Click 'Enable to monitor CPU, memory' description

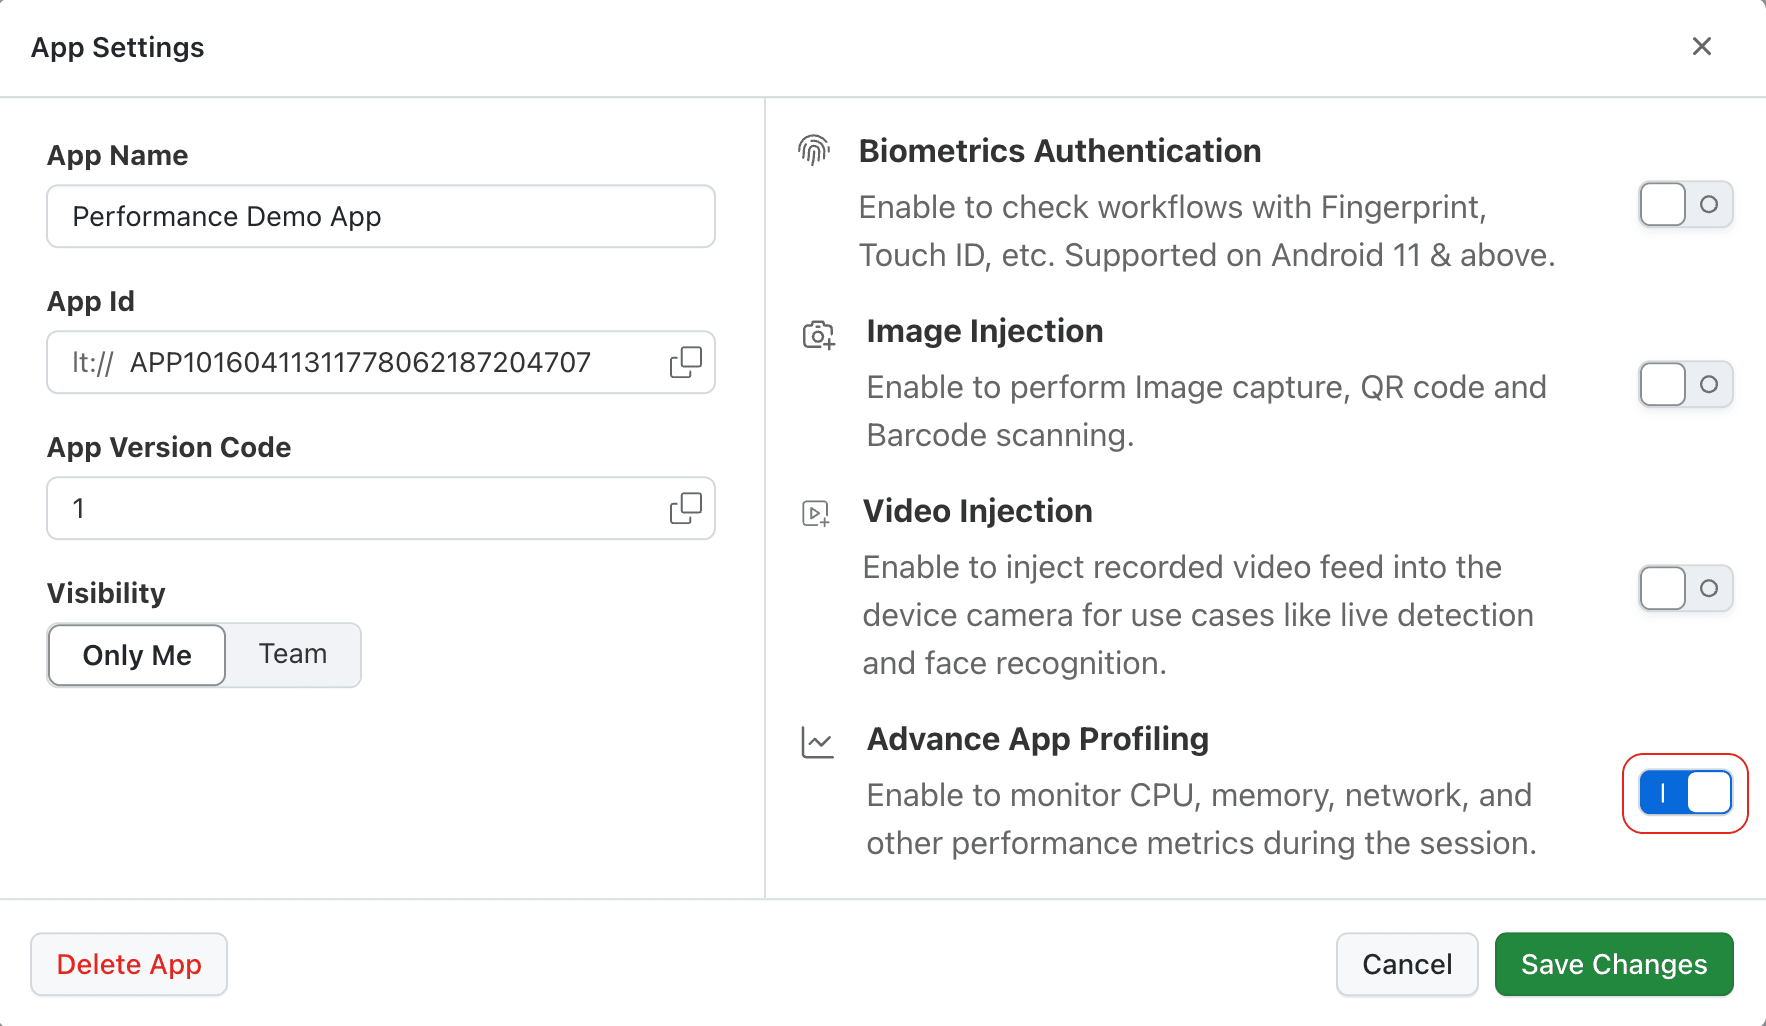pyautogui.click(x=1202, y=819)
